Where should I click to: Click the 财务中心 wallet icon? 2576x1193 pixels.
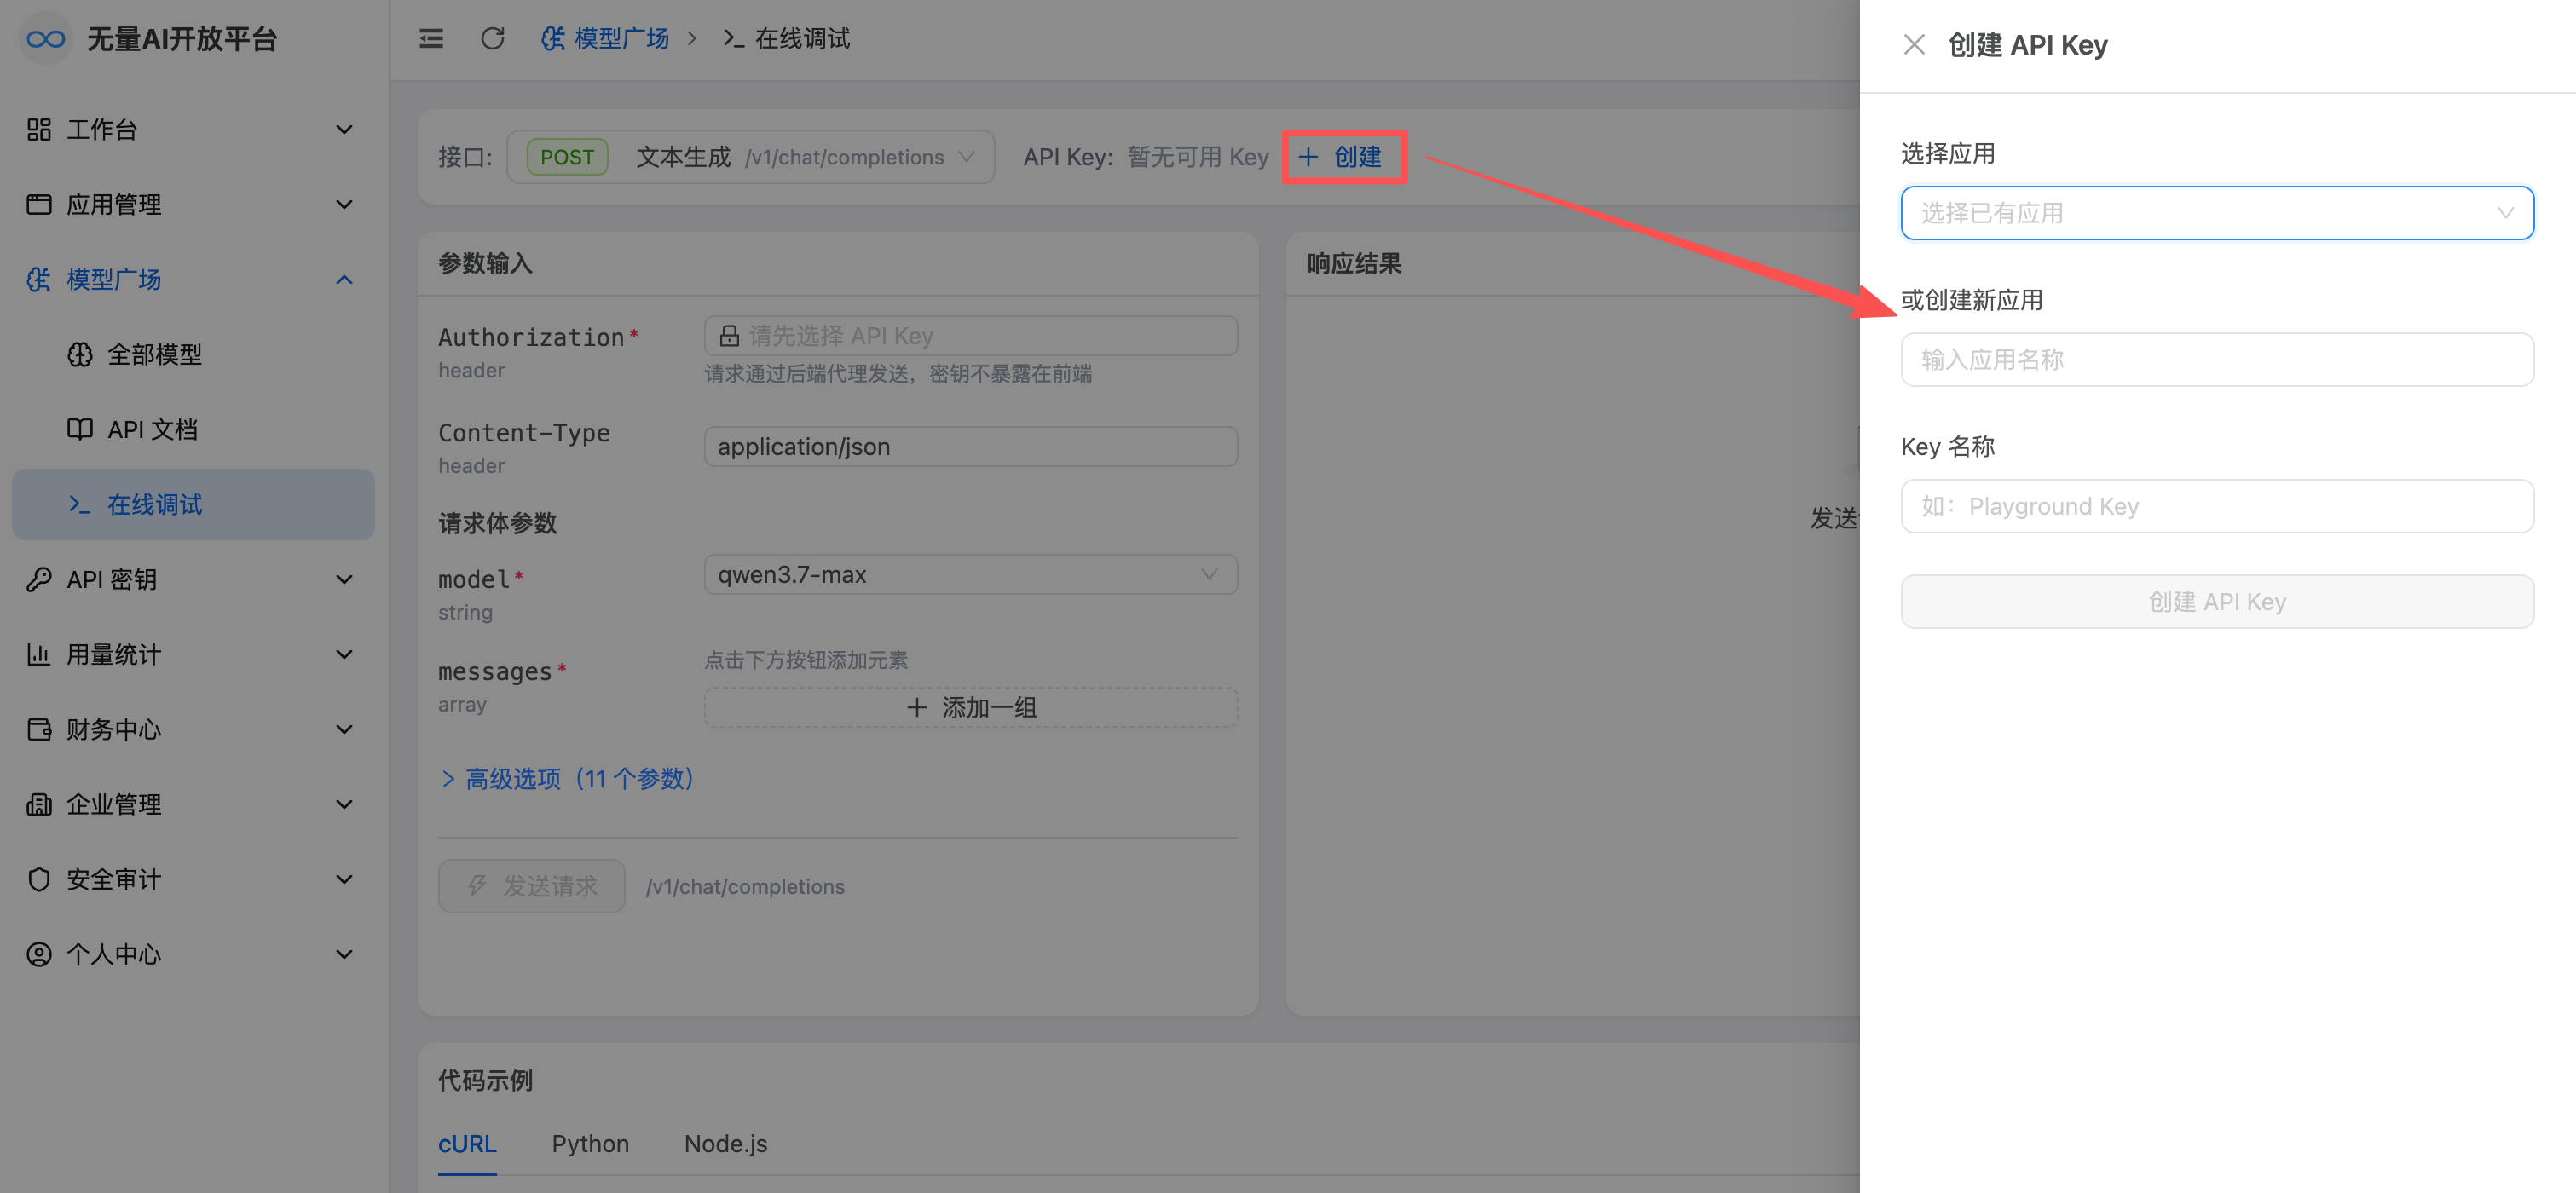39,729
